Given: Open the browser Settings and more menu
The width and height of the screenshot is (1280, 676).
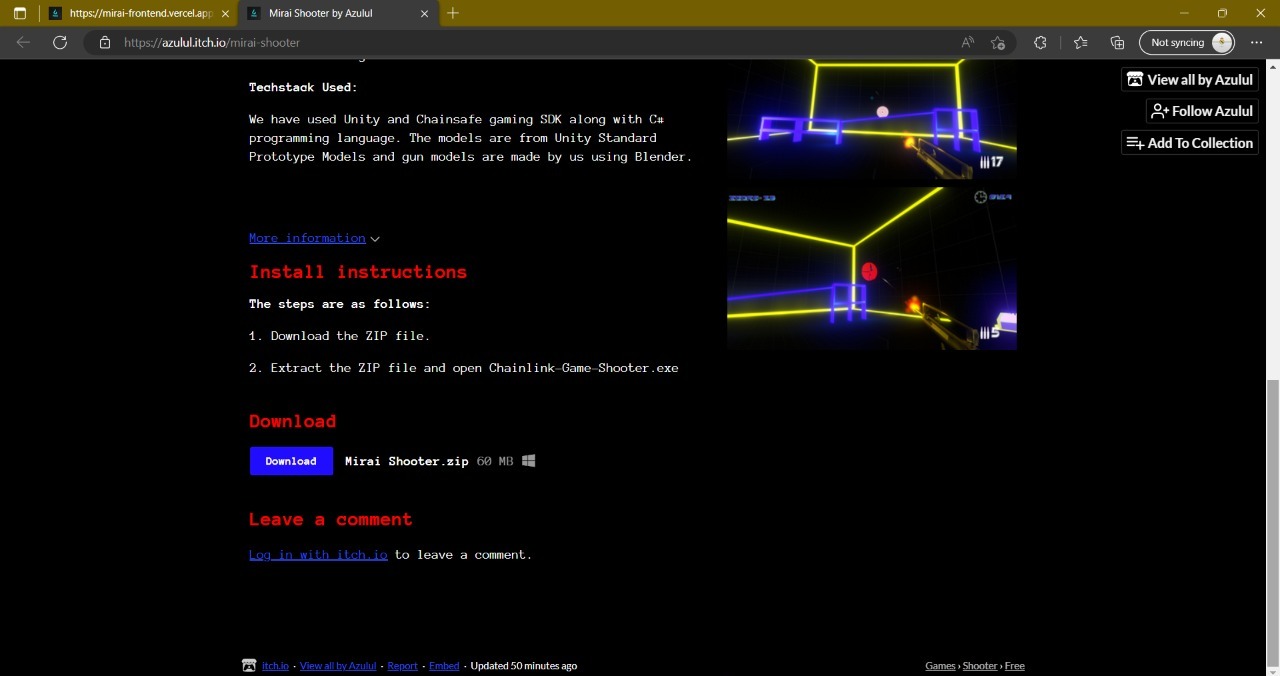Looking at the screenshot, I should click(x=1257, y=42).
